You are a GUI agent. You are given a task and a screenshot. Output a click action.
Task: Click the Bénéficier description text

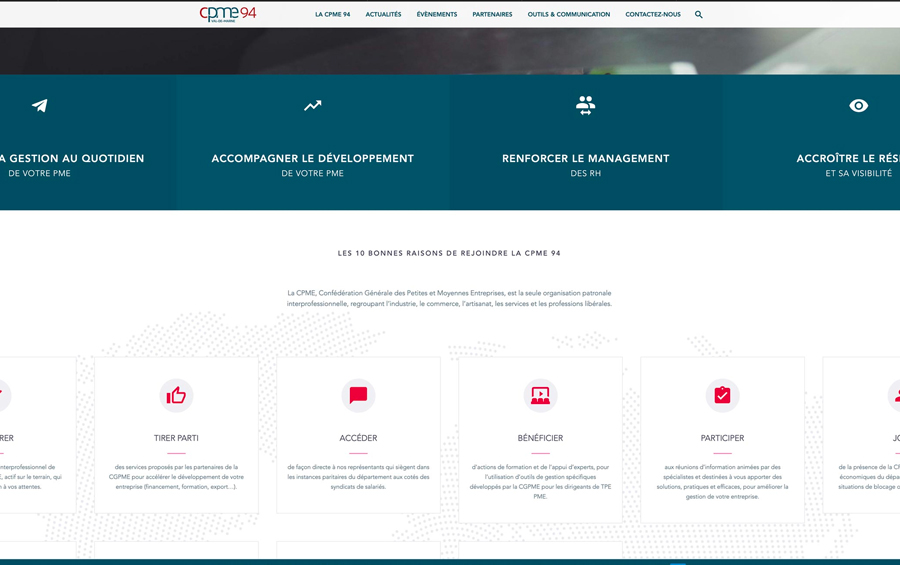[x=540, y=482]
